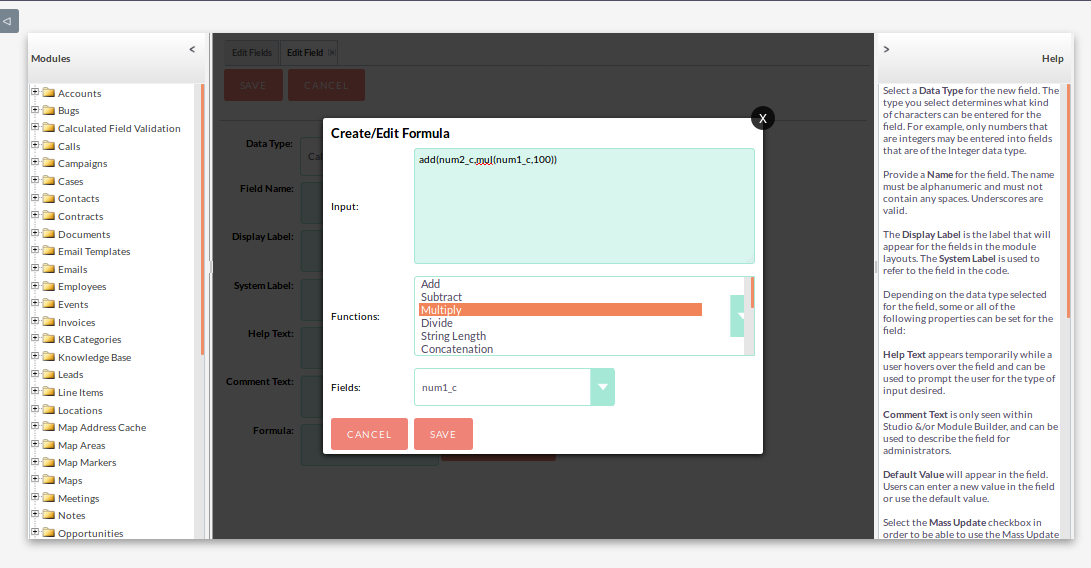Select Divide in the Functions list

(437, 323)
